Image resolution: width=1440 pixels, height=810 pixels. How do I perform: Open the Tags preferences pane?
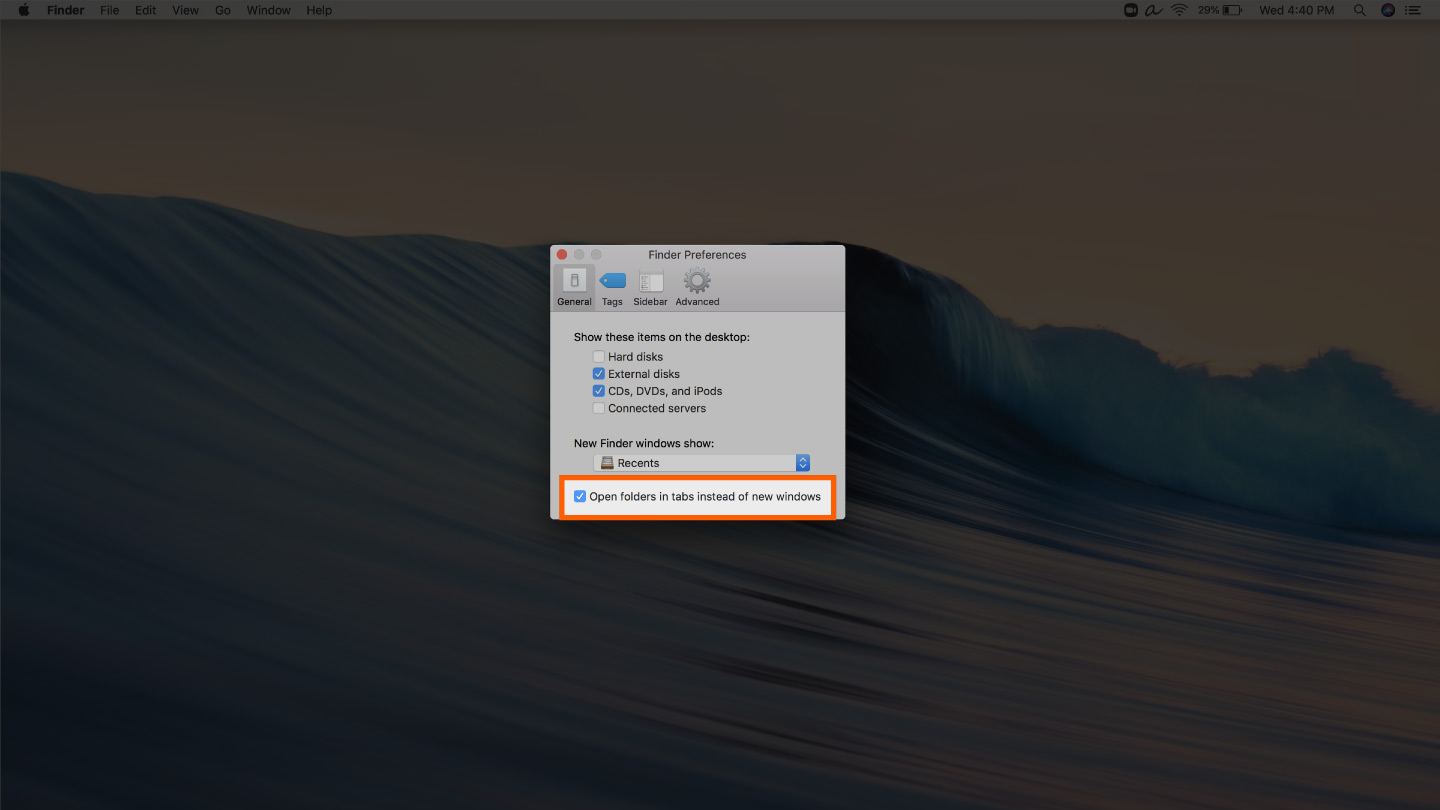pyautogui.click(x=612, y=285)
